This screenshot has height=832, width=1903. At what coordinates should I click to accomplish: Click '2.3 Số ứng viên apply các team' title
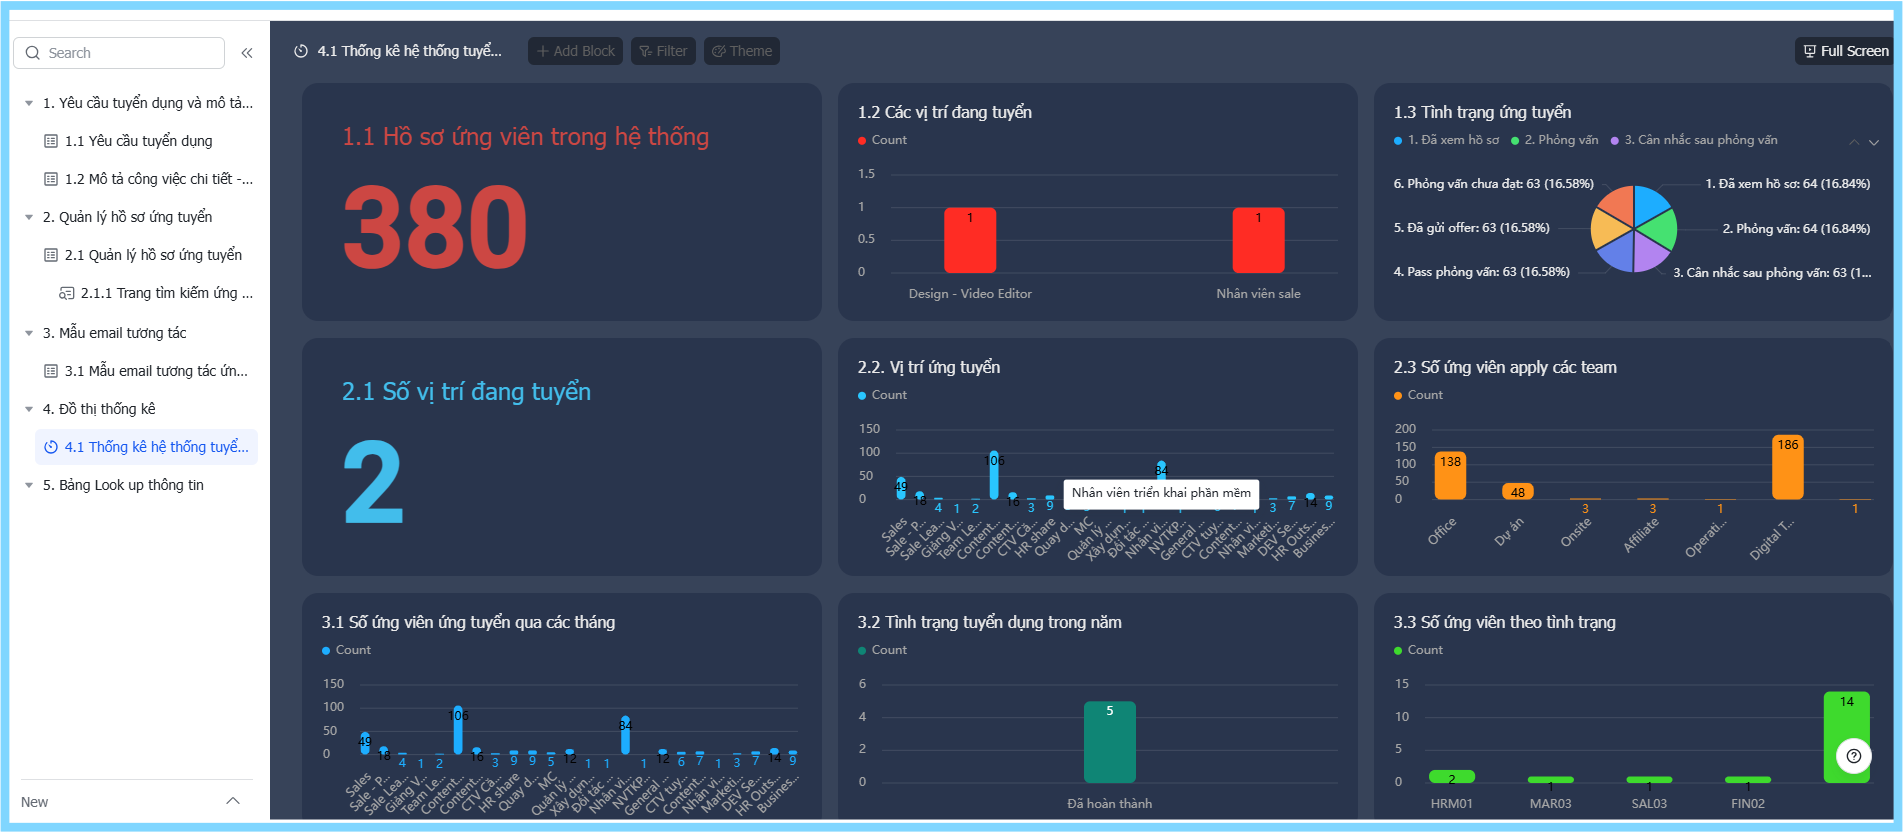coord(1505,367)
